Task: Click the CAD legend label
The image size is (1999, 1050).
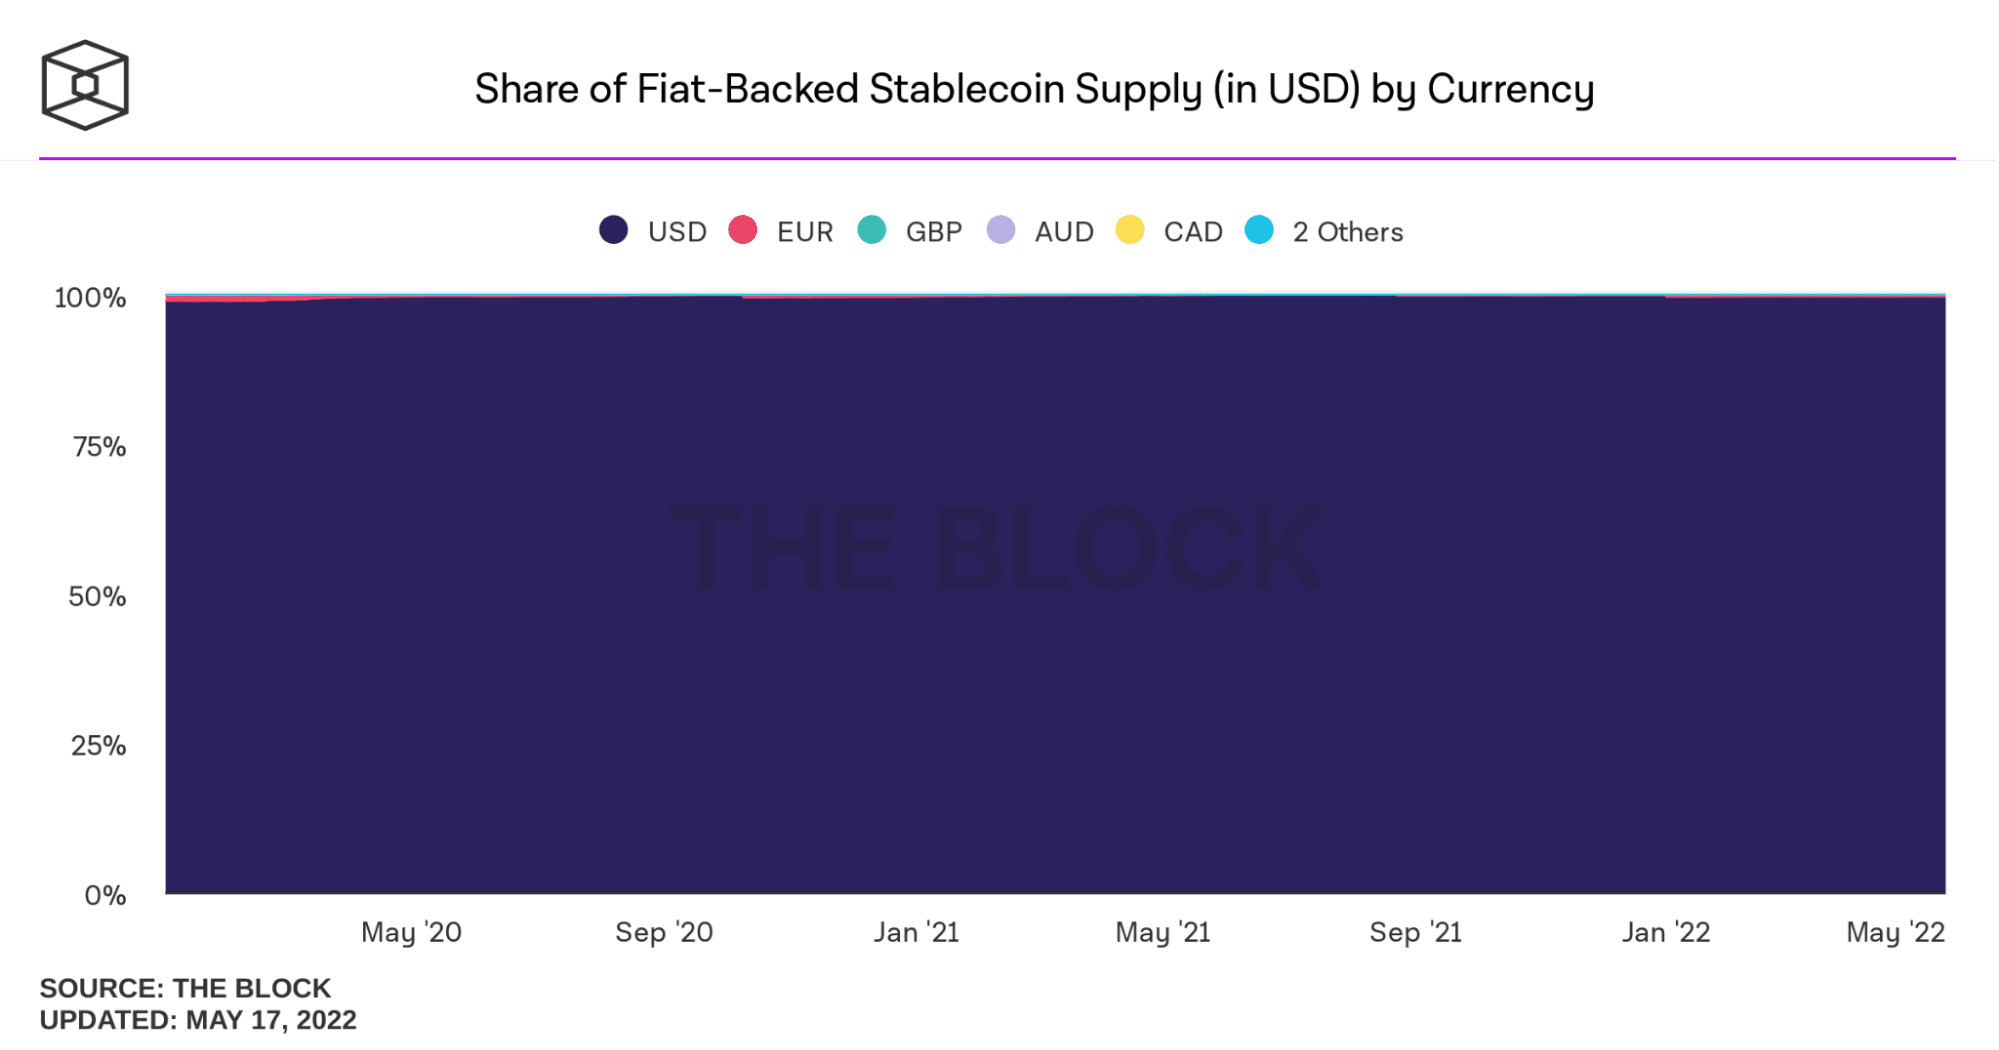Action: click(x=1193, y=232)
